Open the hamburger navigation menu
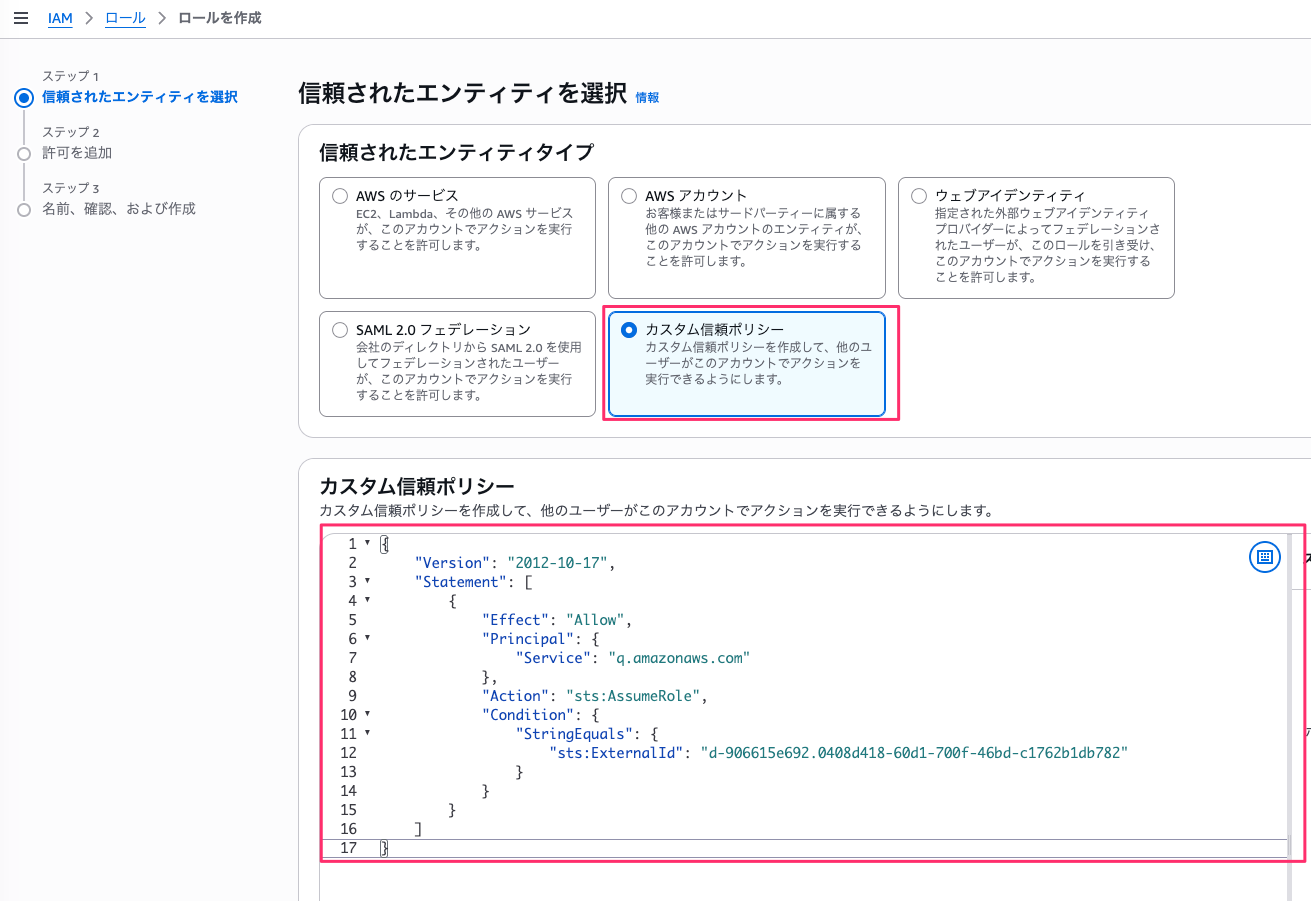This screenshot has height=901, width=1311. click(x=20, y=18)
